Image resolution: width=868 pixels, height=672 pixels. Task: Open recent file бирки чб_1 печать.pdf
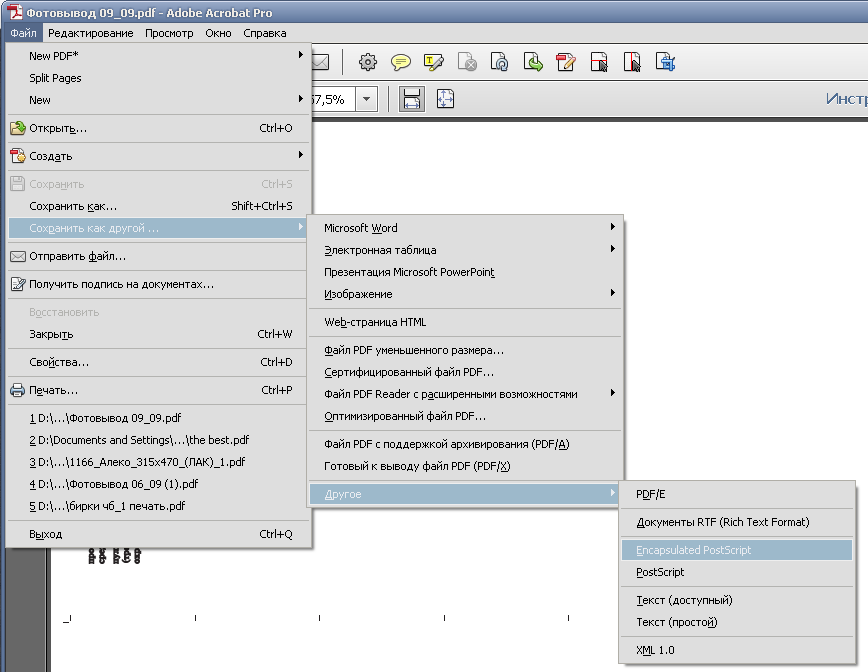pyautogui.click(x=158, y=506)
